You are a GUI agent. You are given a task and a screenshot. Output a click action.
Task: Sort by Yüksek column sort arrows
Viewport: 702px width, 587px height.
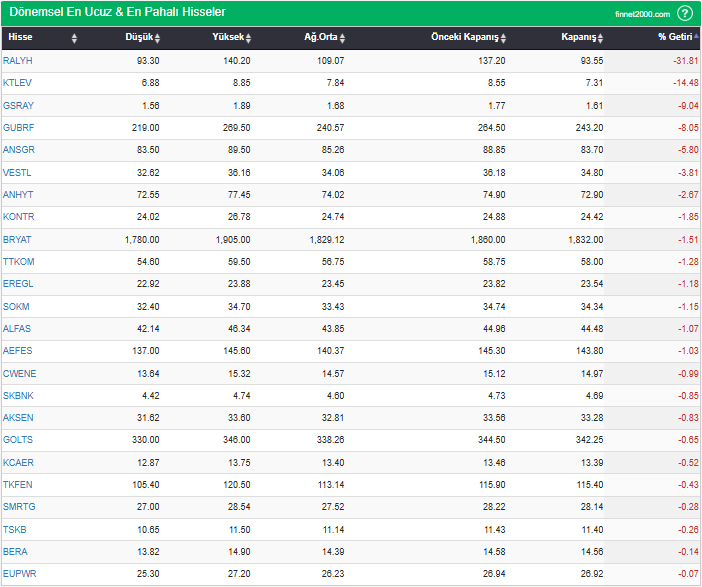click(x=248, y=39)
